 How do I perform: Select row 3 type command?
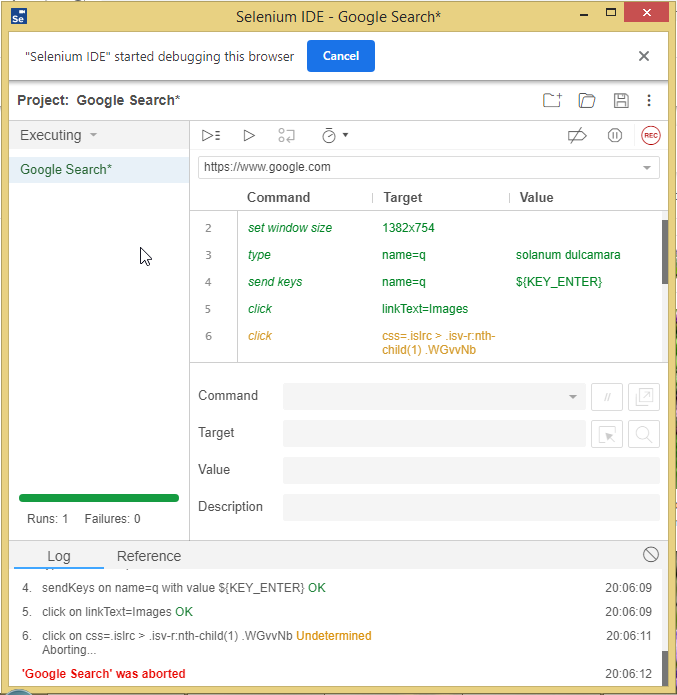(x=426, y=255)
